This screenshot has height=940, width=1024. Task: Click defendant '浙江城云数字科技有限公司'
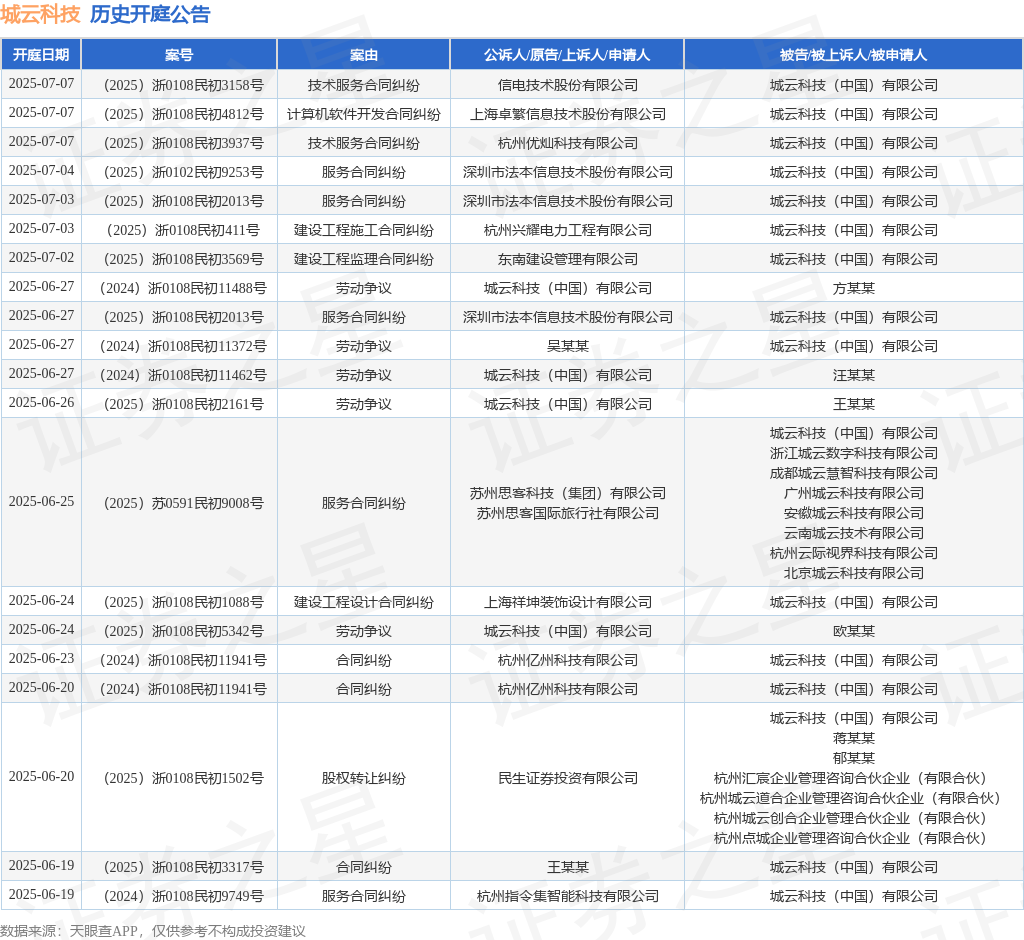(854, 453)
